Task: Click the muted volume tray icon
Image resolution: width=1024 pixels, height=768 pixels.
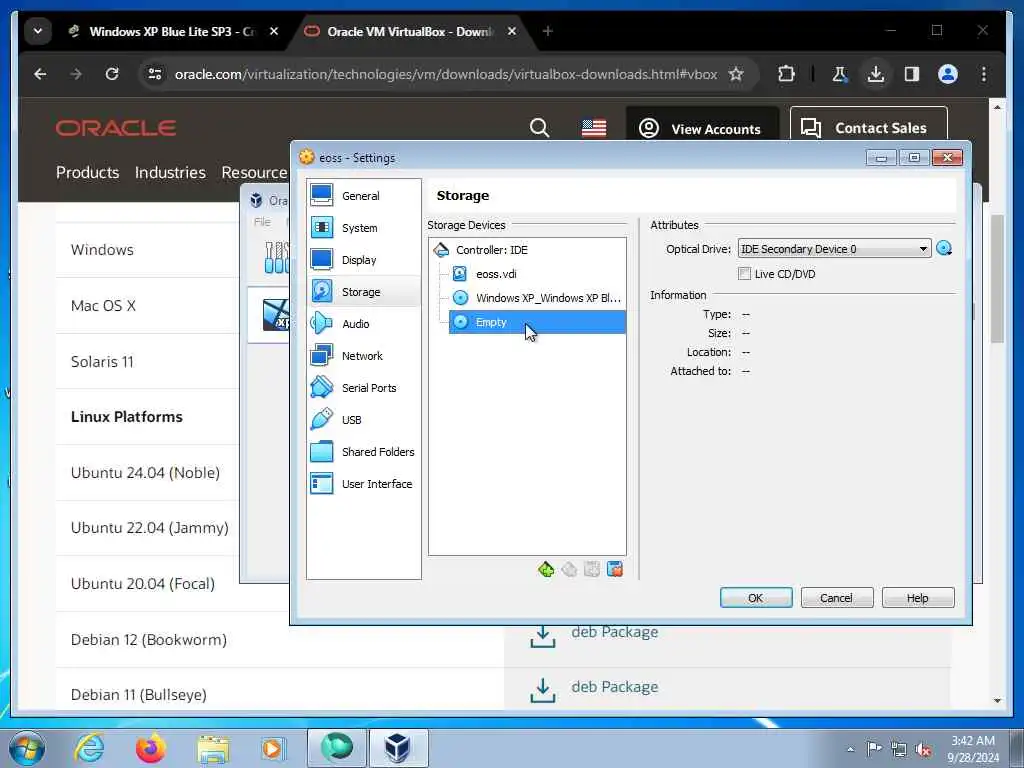Action: (x=923, y=750)
